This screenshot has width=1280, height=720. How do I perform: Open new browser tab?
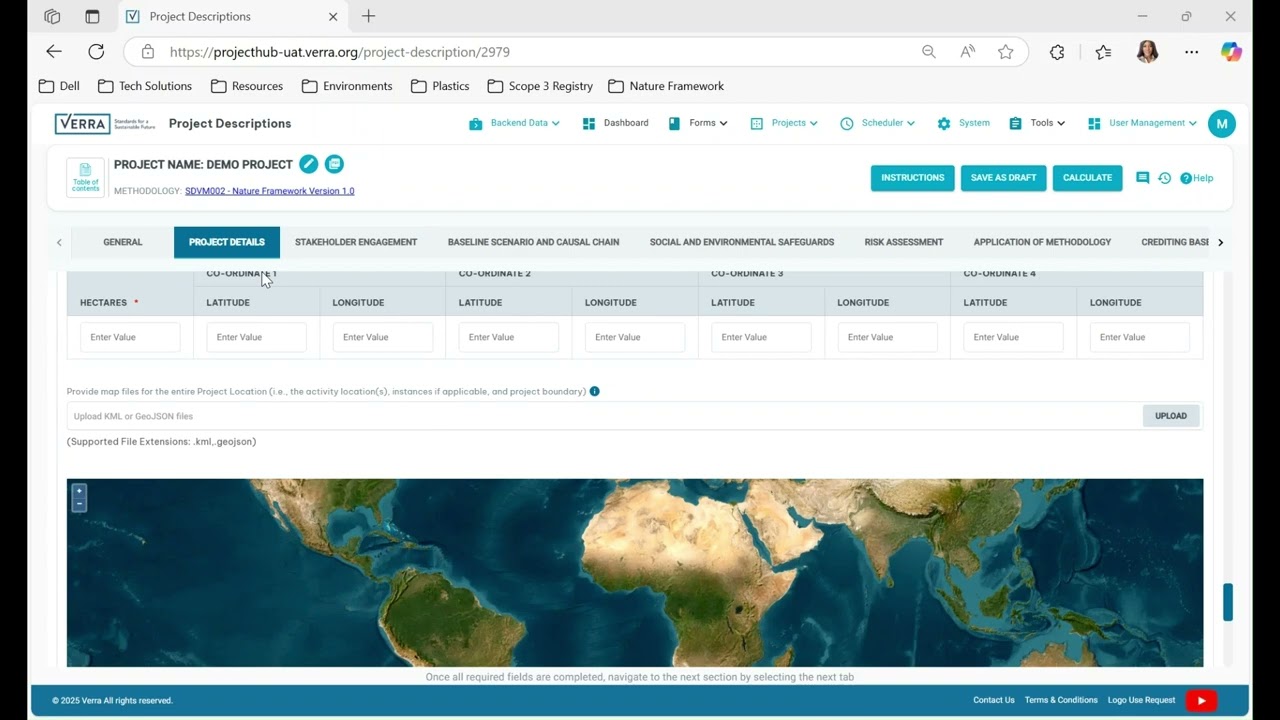368,16
